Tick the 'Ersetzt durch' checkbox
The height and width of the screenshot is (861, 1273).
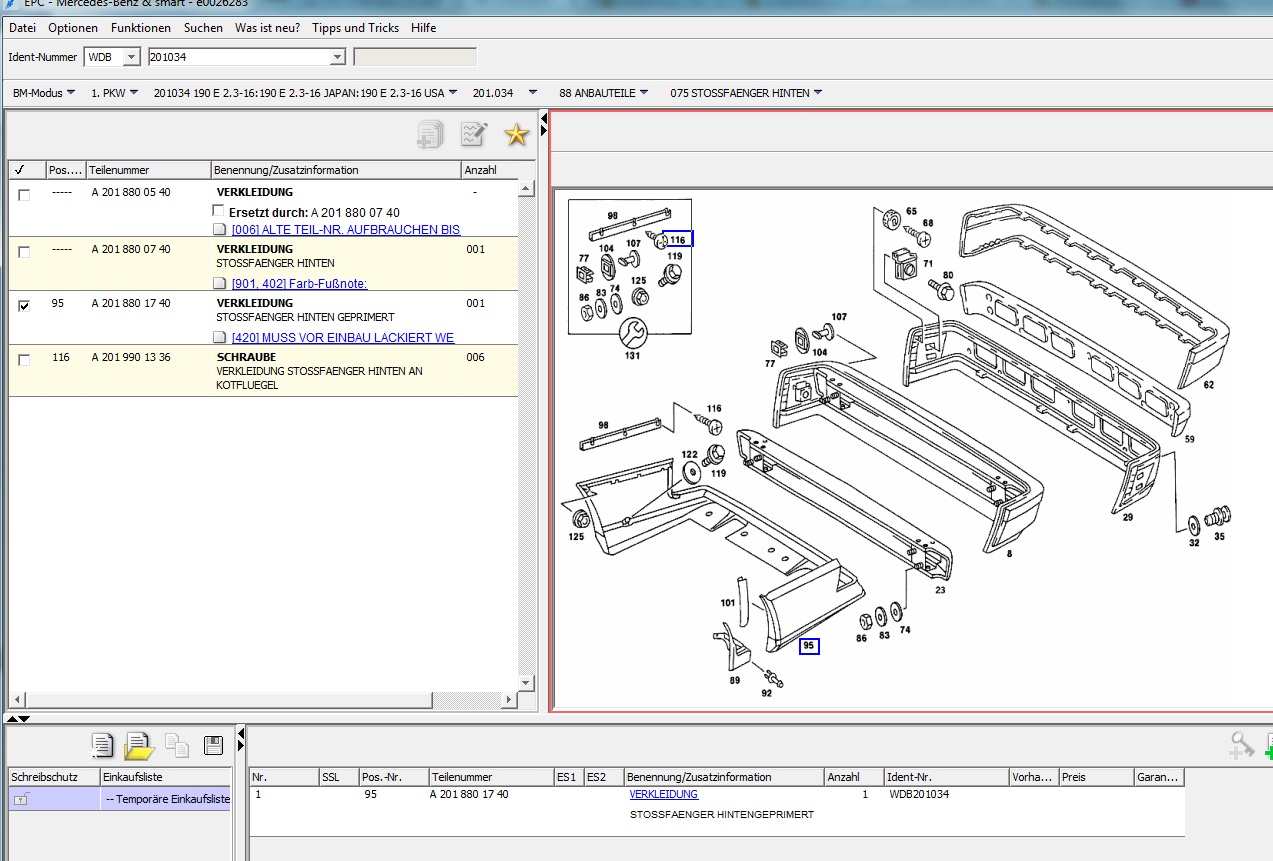pyautogui.click(x=219, y=212)
